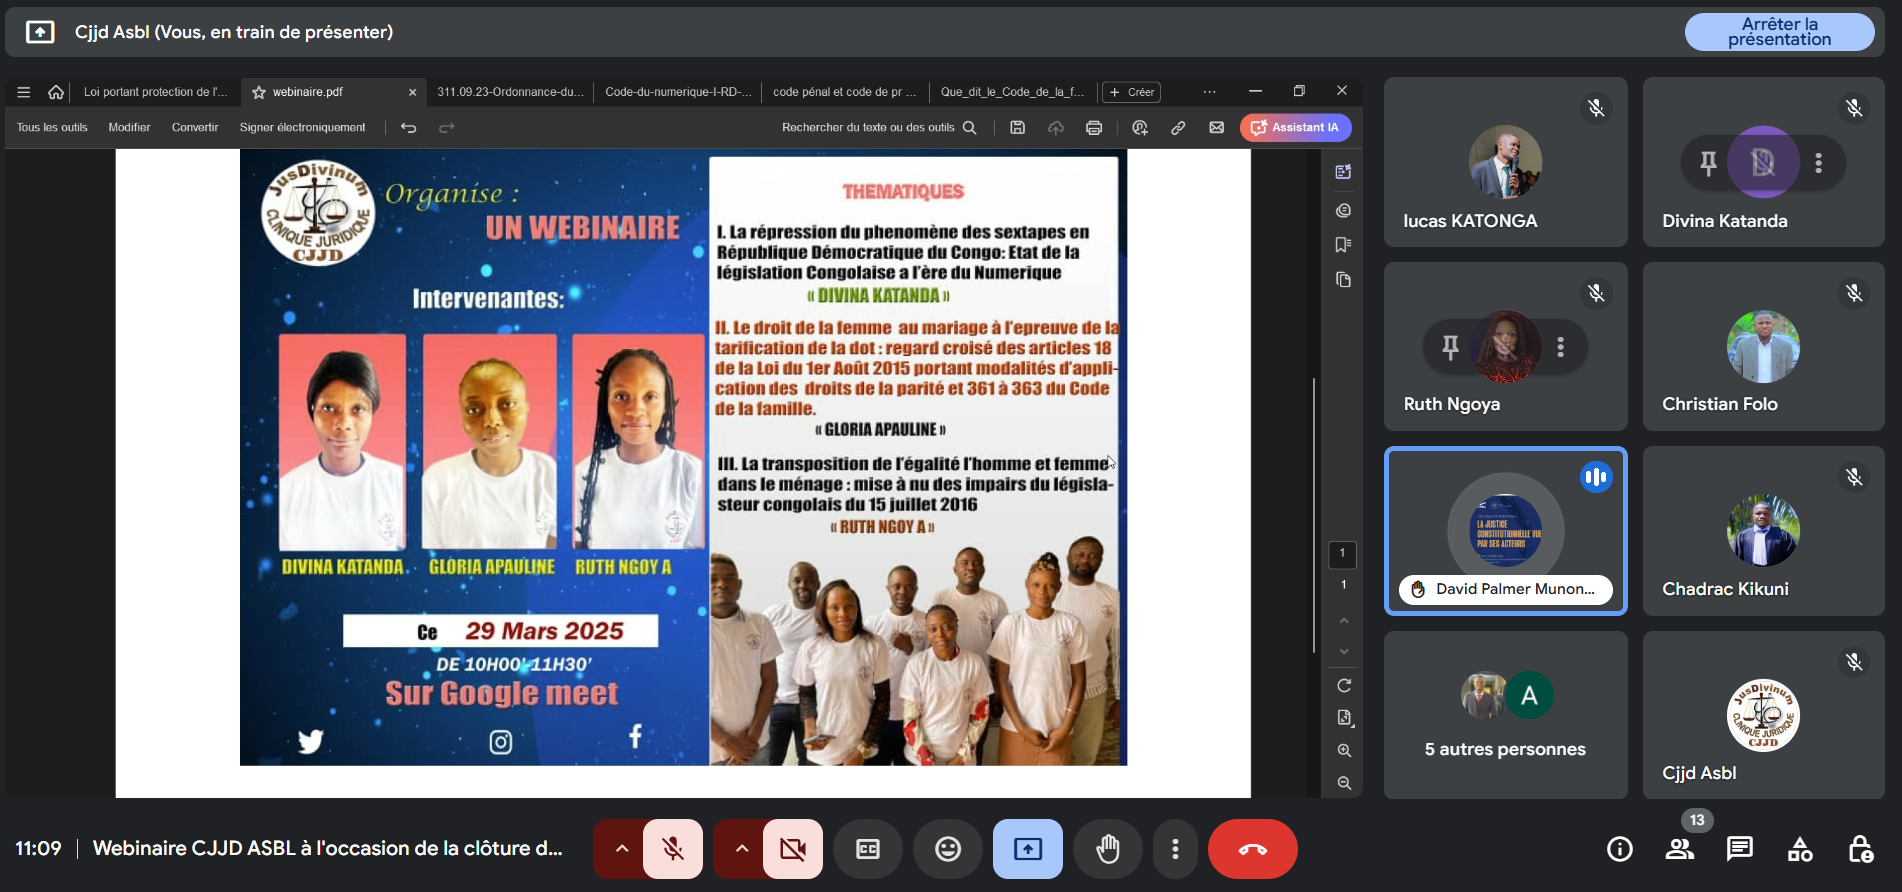Unmute the microphone
Screen dimensions: 1902x892
[x=673, y=849]
